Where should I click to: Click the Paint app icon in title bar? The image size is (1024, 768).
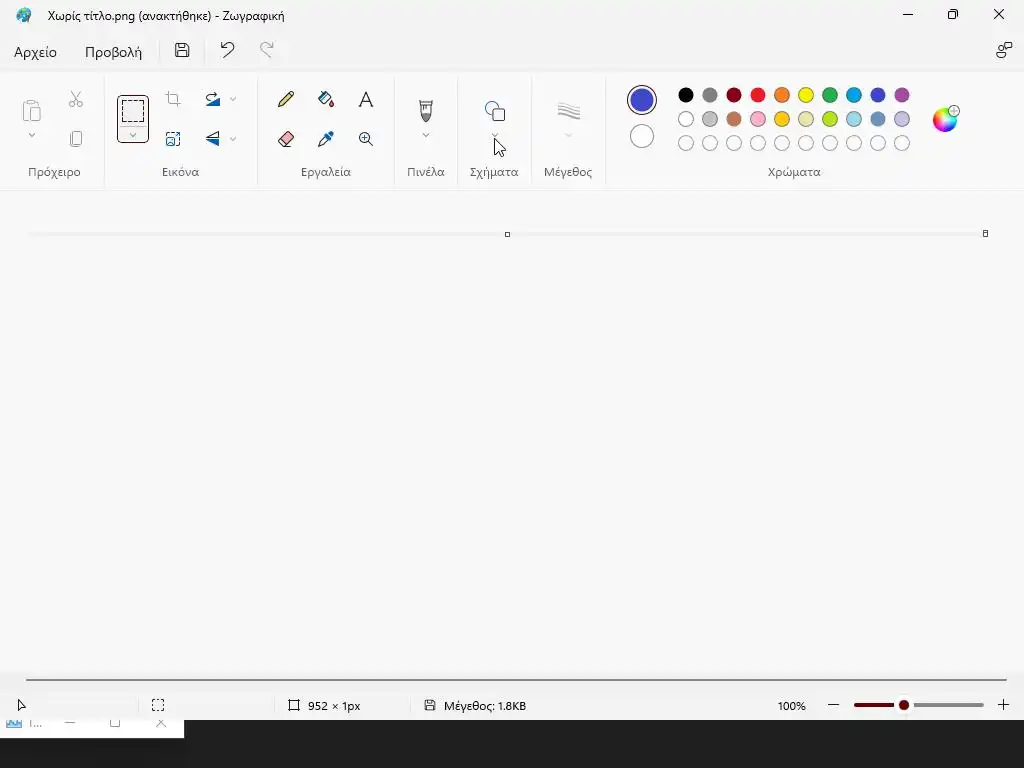tap(24, 15)
